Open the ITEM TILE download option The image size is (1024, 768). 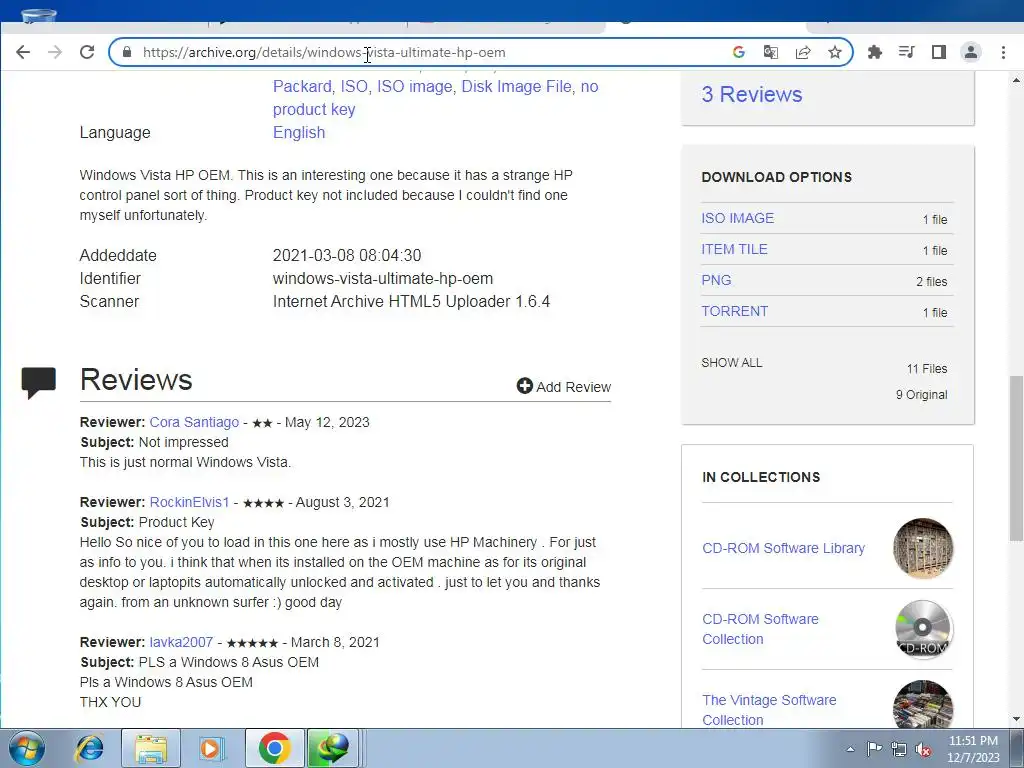[x=734, y=249]
